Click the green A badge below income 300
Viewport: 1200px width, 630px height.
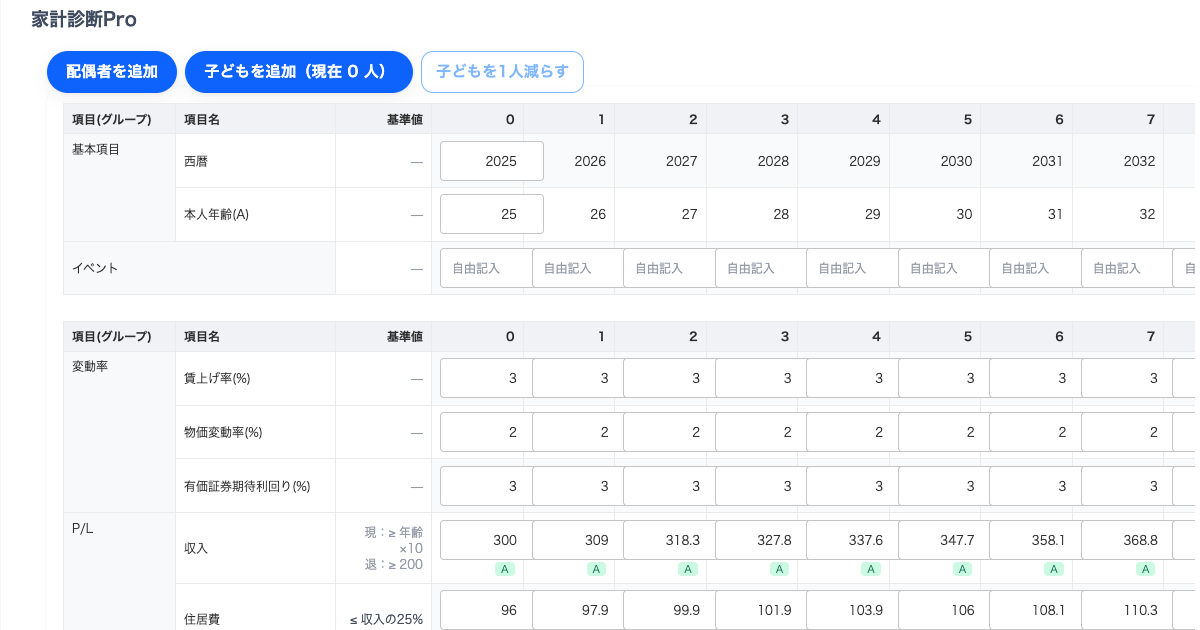[505, 569]
